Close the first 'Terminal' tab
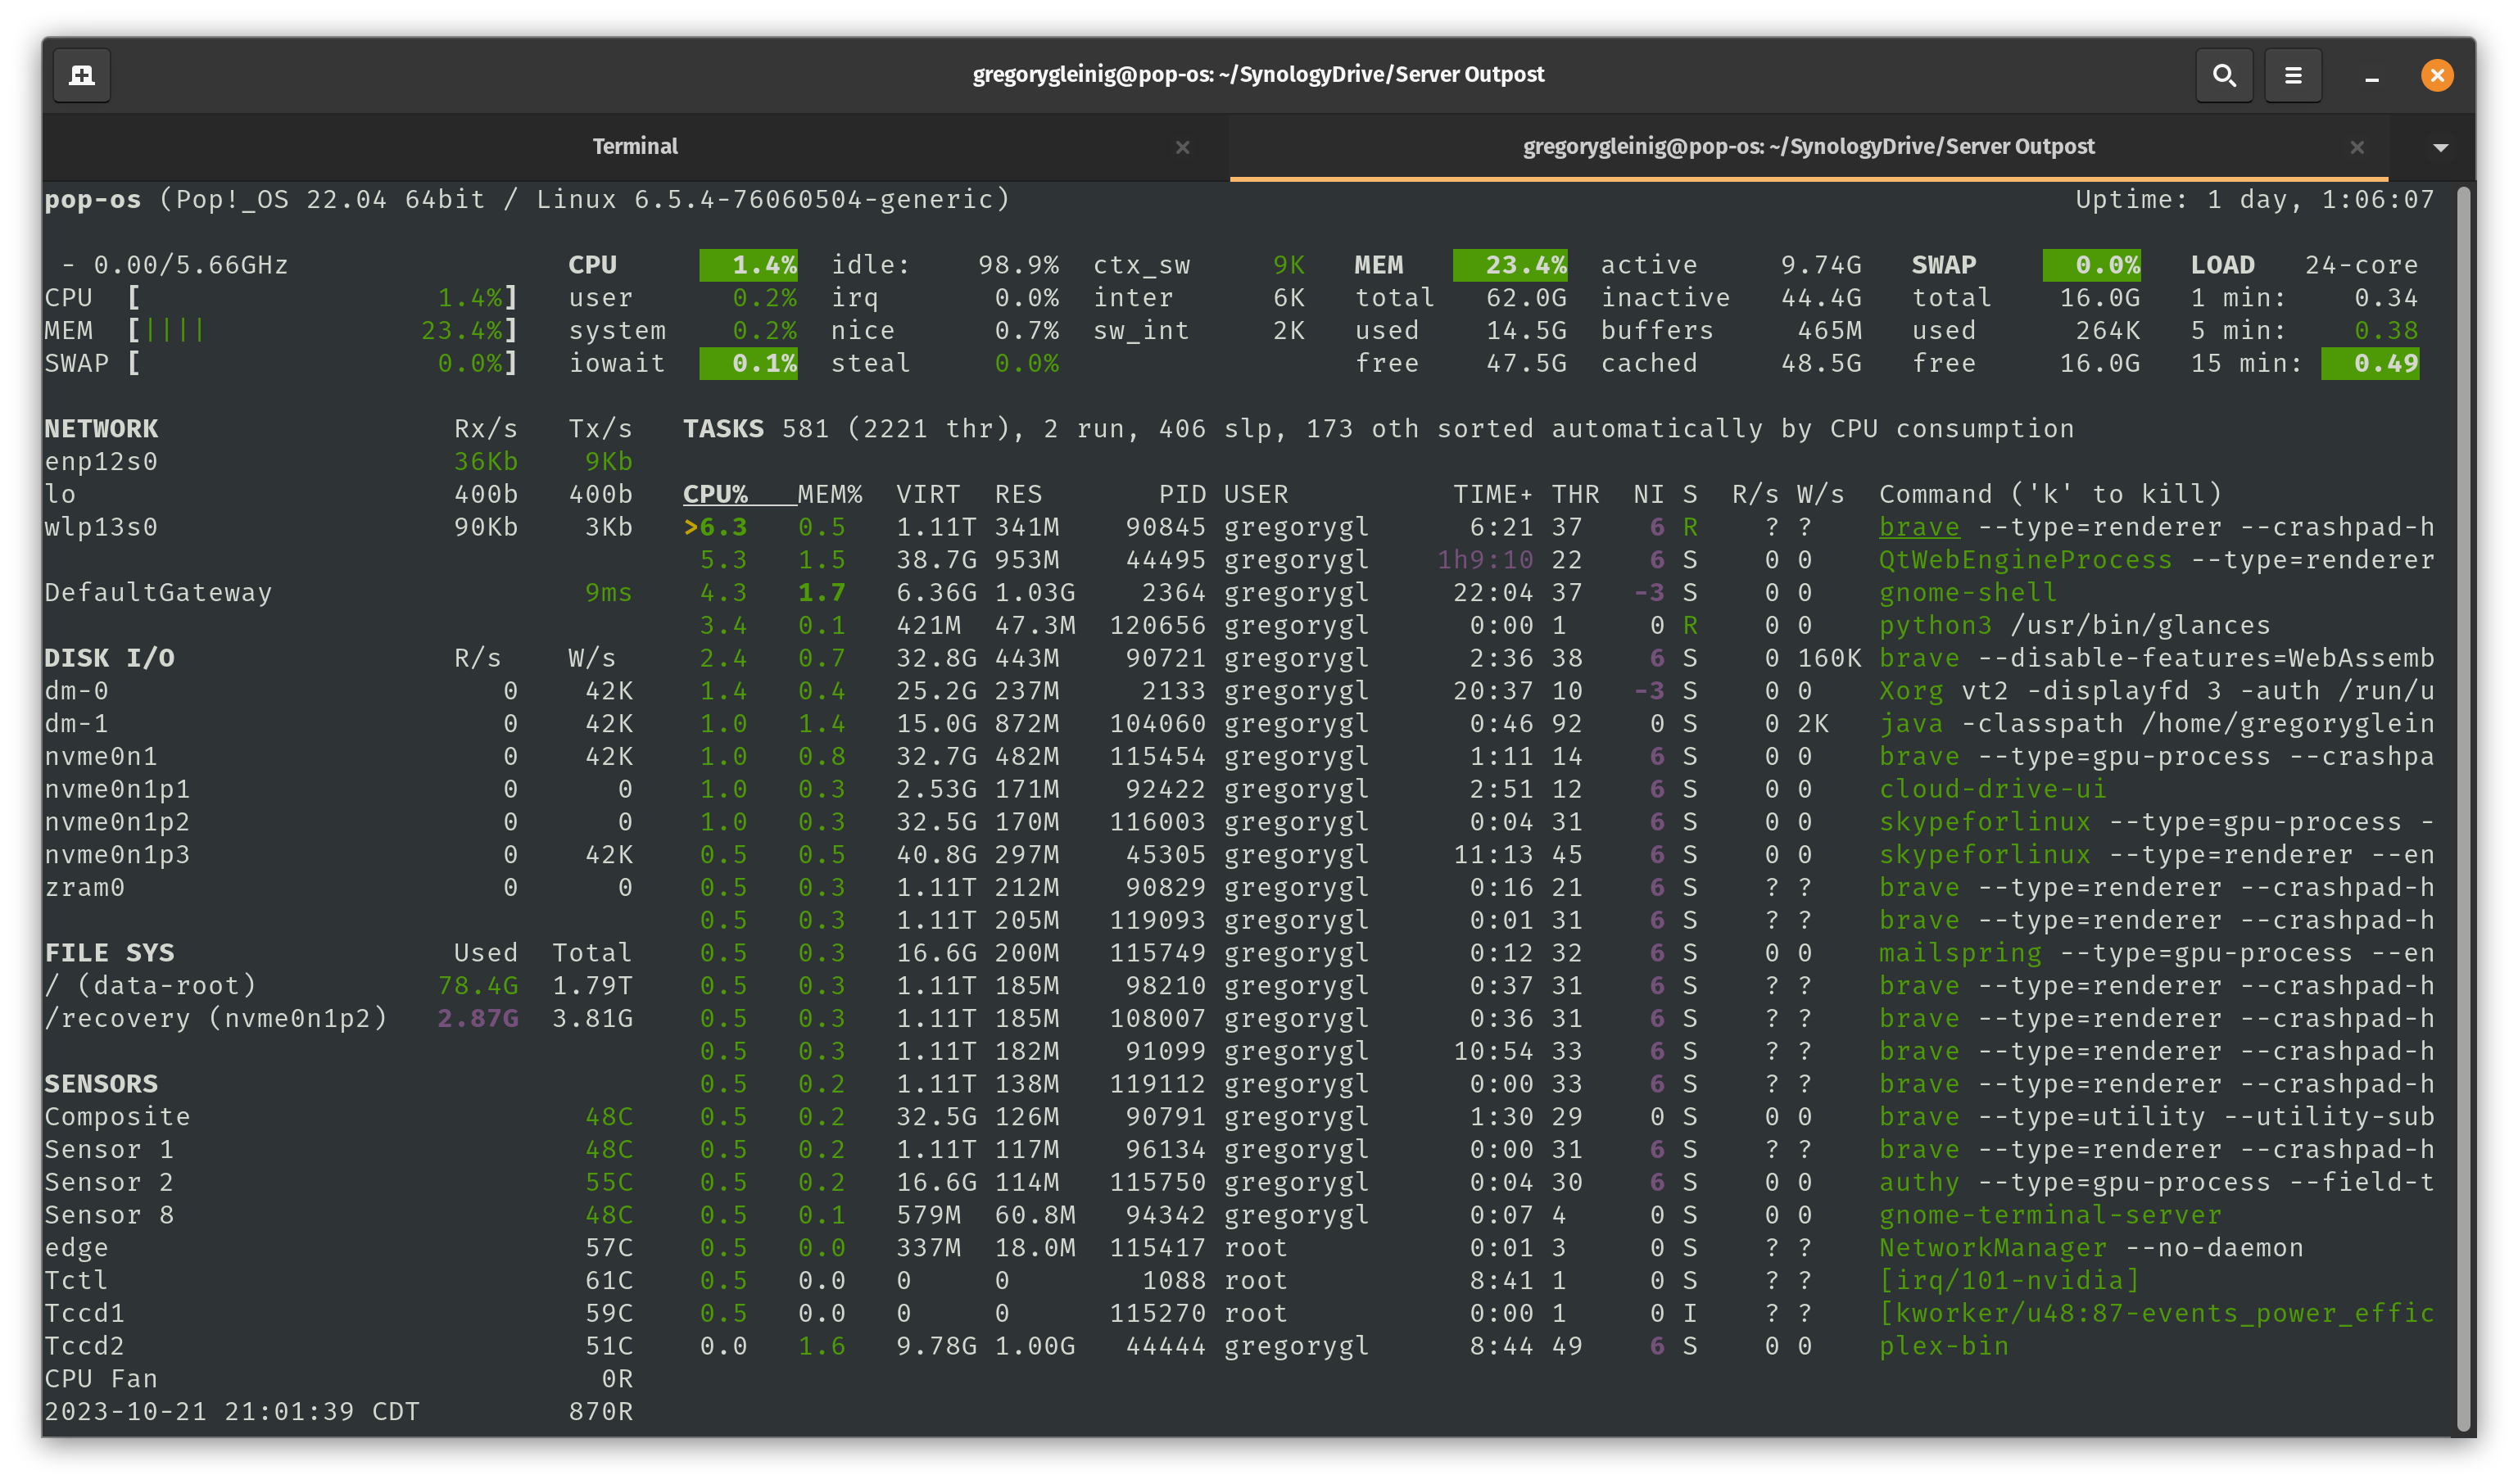The image size is (2518, 1484). point(1182,147)
